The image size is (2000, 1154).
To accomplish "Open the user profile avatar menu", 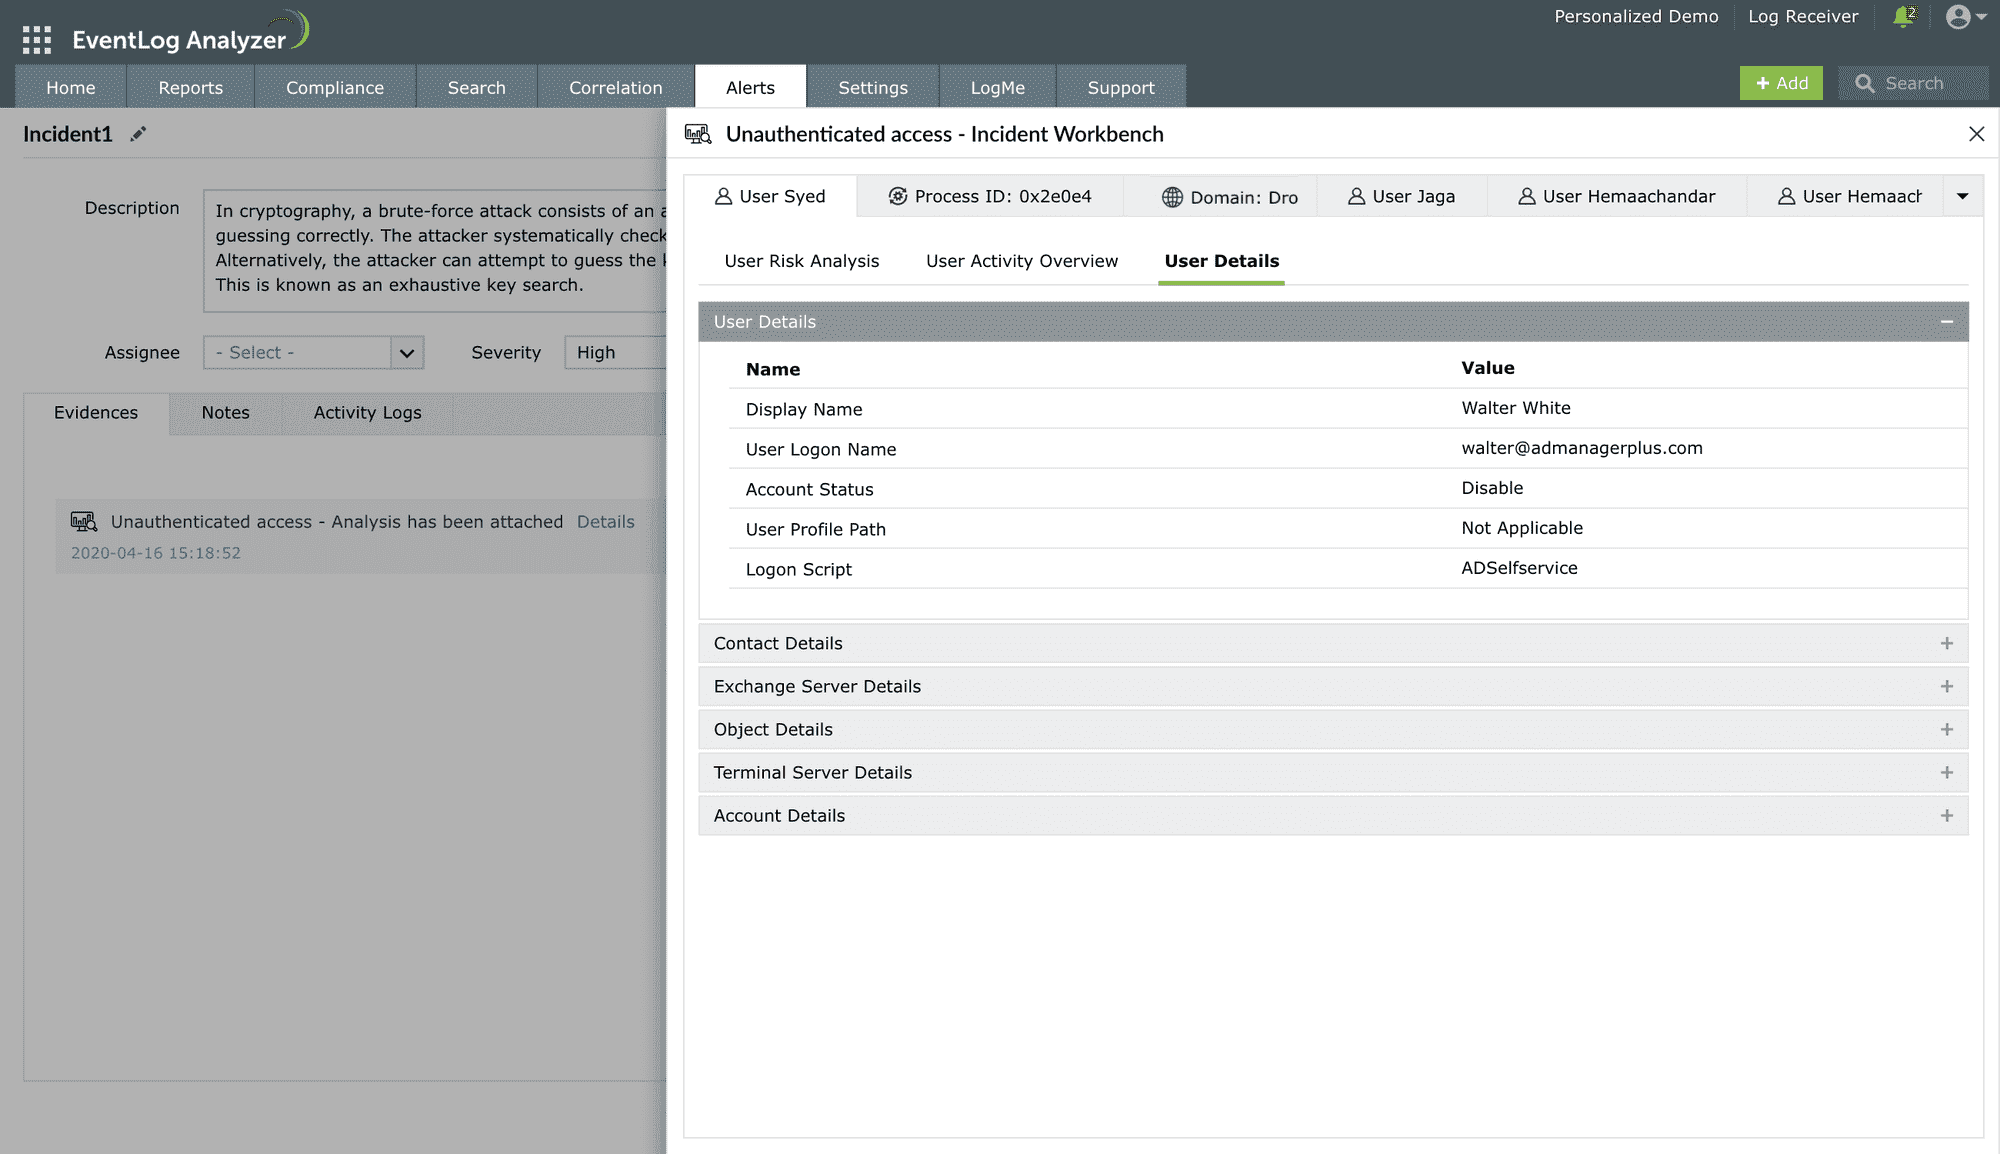I will click(x=1964, y=17).
